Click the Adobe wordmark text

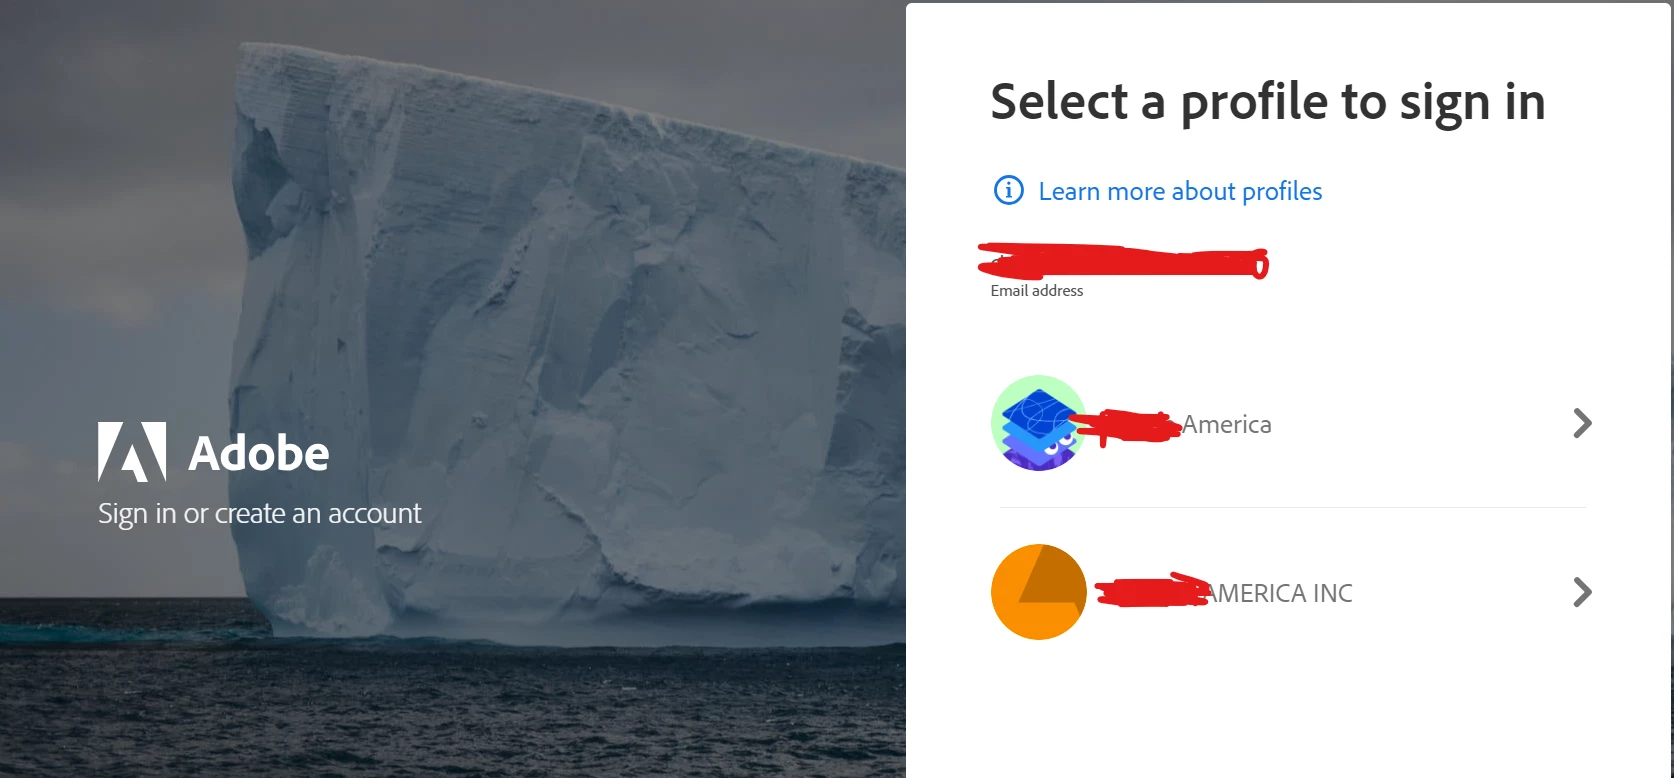click(259, 453)
